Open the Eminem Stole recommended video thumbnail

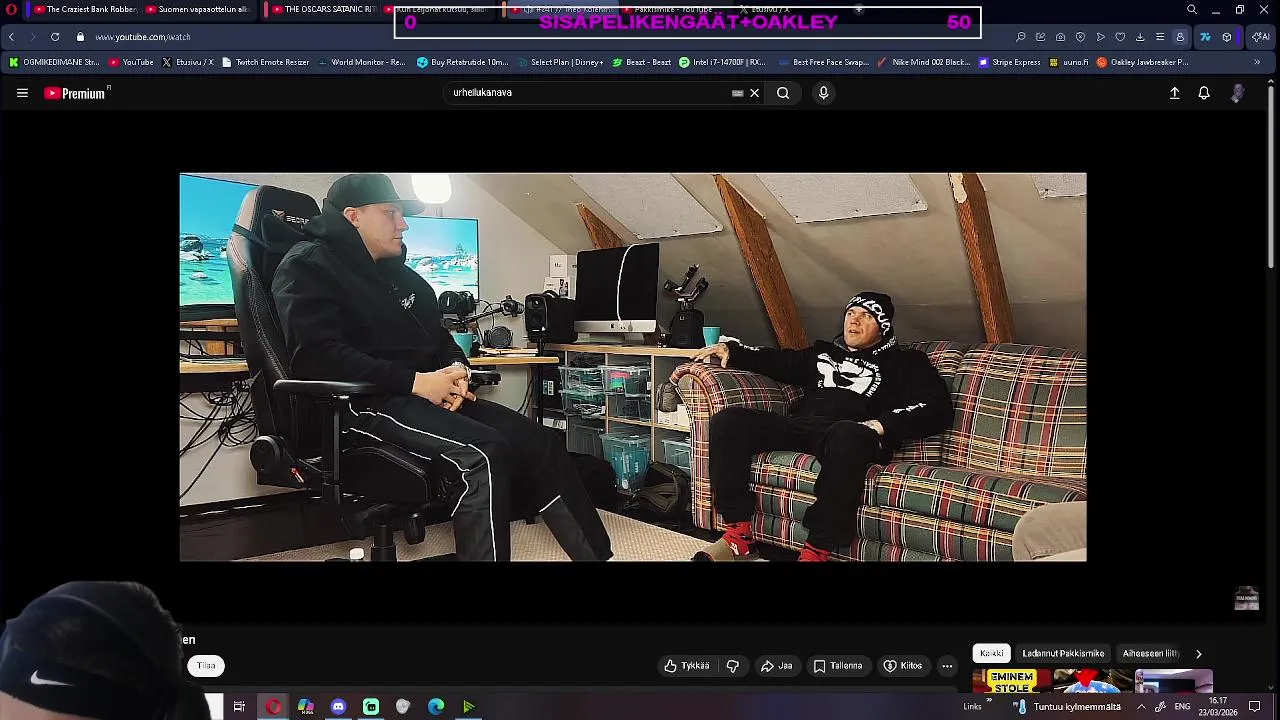1012,682
